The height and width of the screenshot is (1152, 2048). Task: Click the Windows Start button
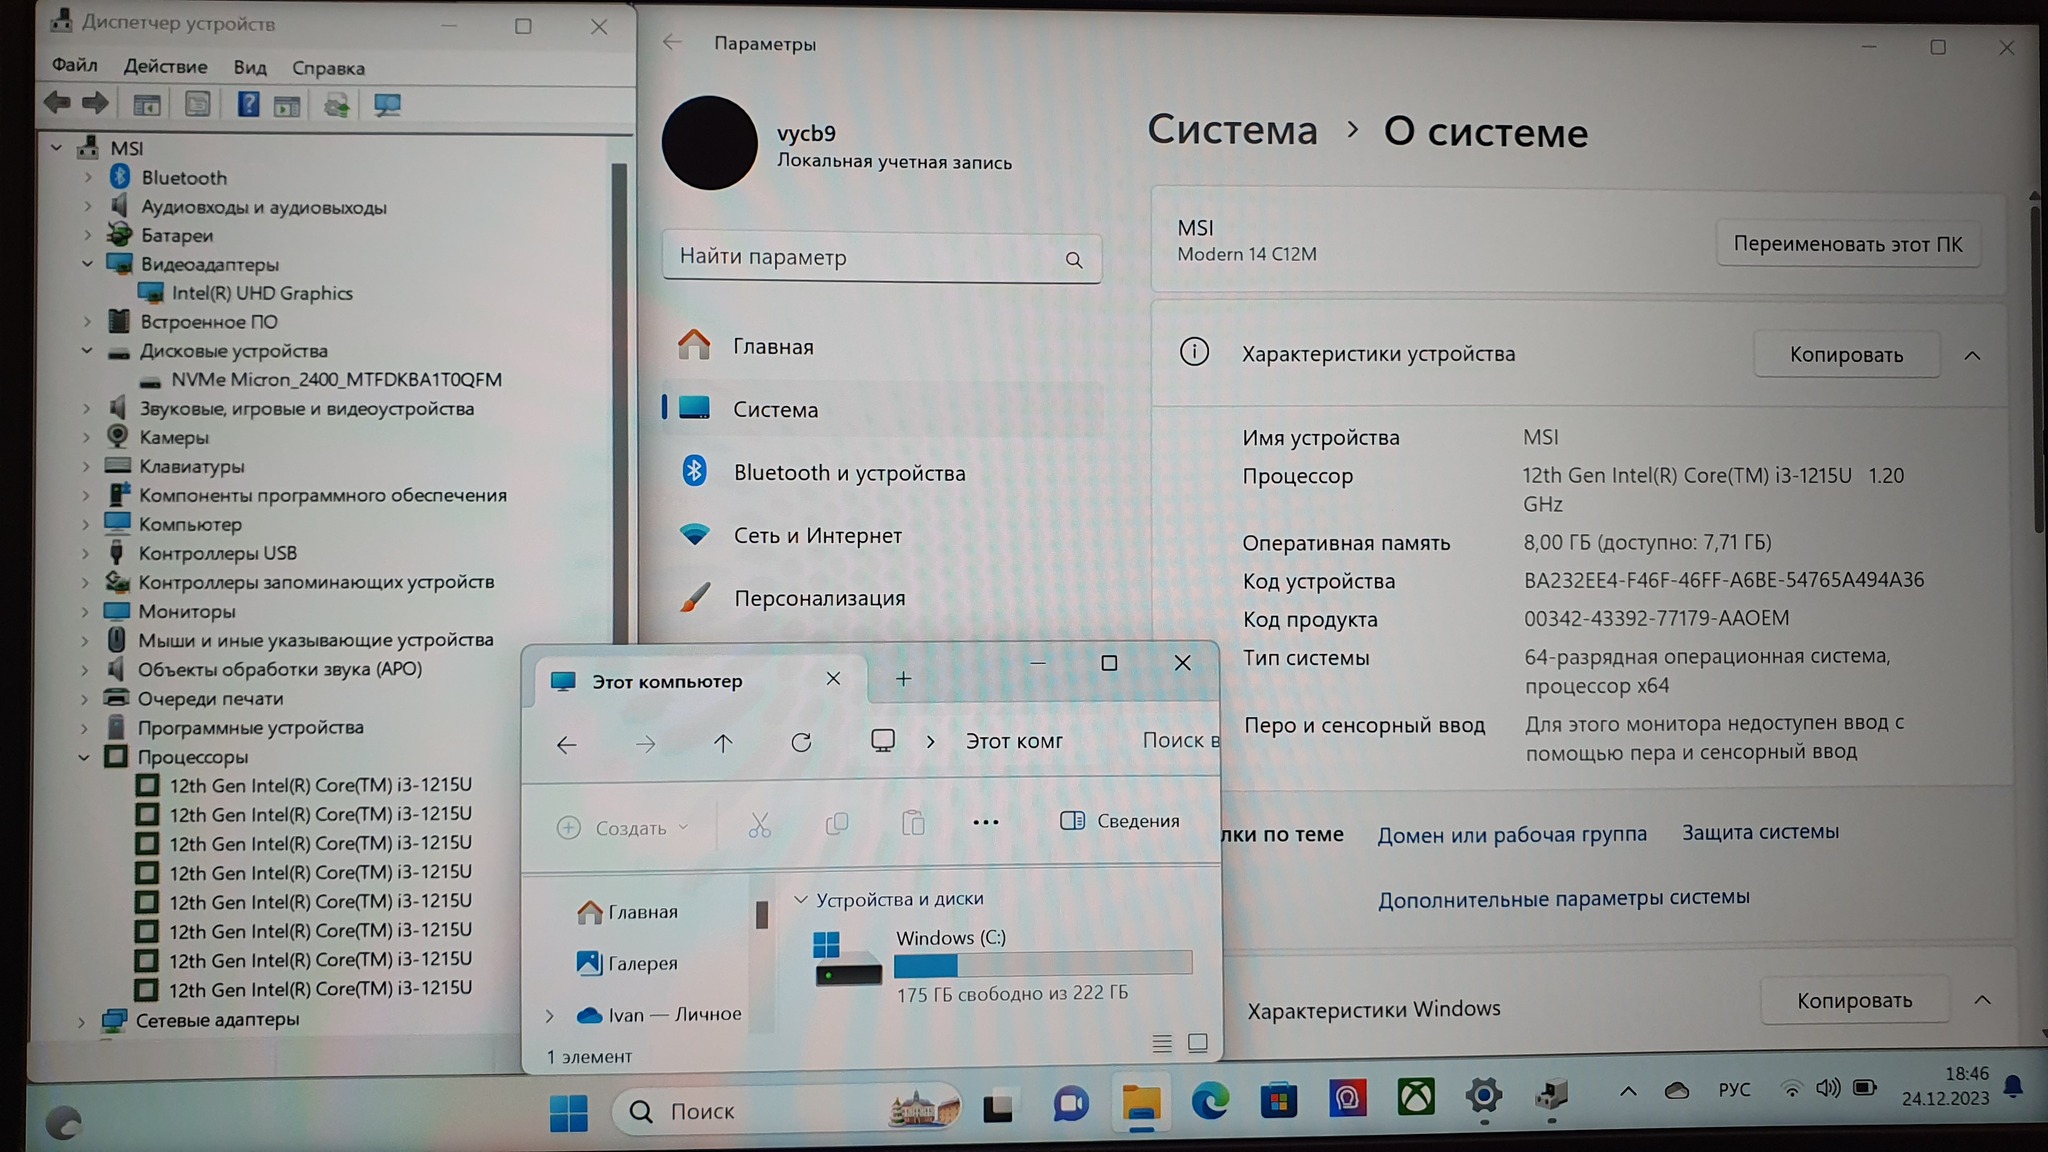pyautogui.click(x=569, y=1112)
